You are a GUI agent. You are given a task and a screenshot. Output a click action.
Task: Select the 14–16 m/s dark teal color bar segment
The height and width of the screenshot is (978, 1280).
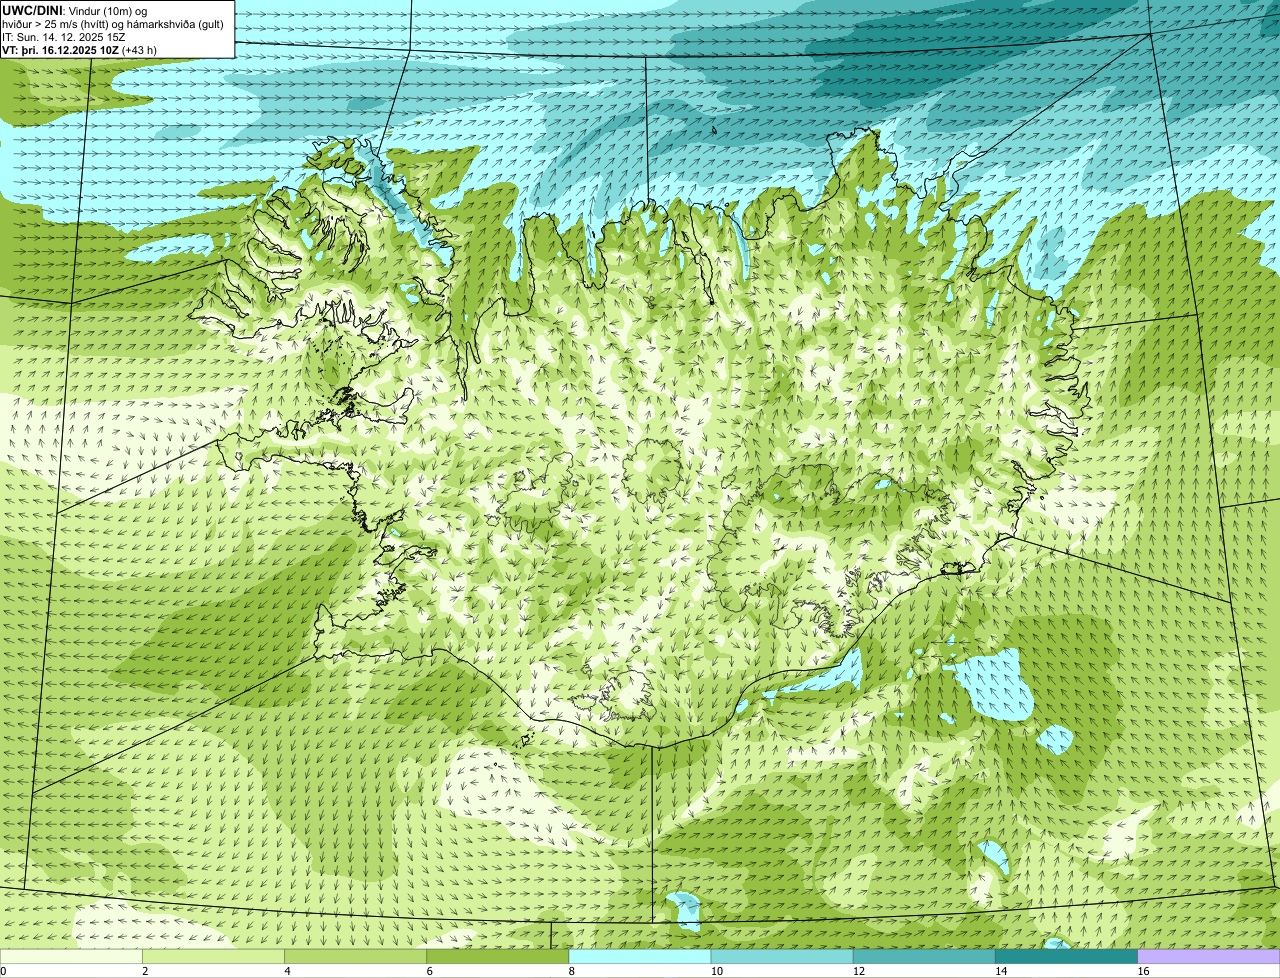tap(1067, 956)
